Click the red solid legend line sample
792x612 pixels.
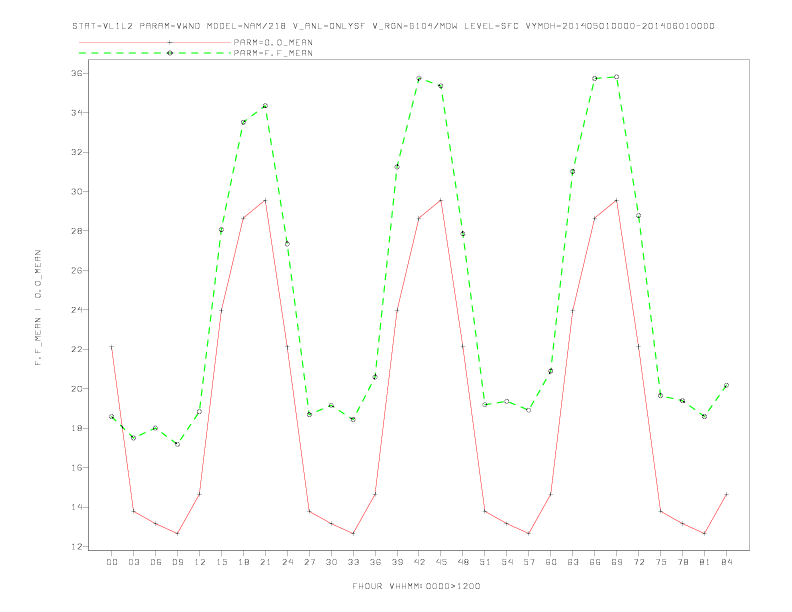coord(155,42)
